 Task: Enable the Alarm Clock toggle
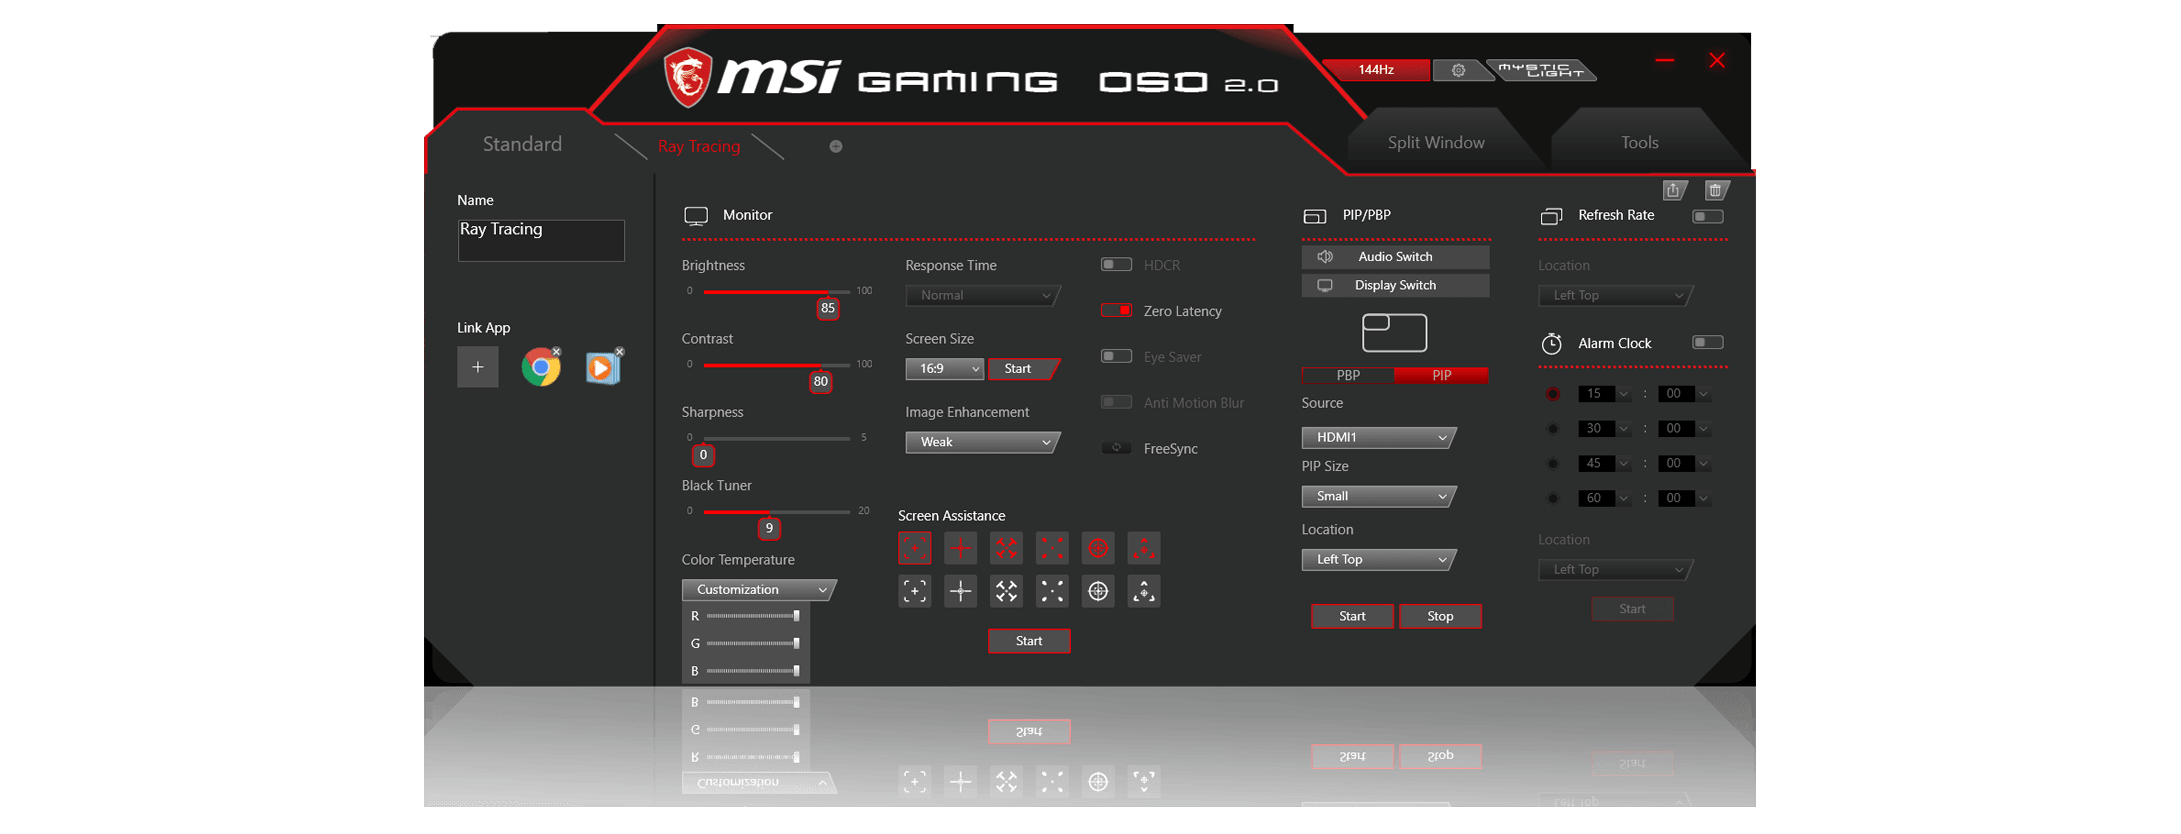[1708, 342]
